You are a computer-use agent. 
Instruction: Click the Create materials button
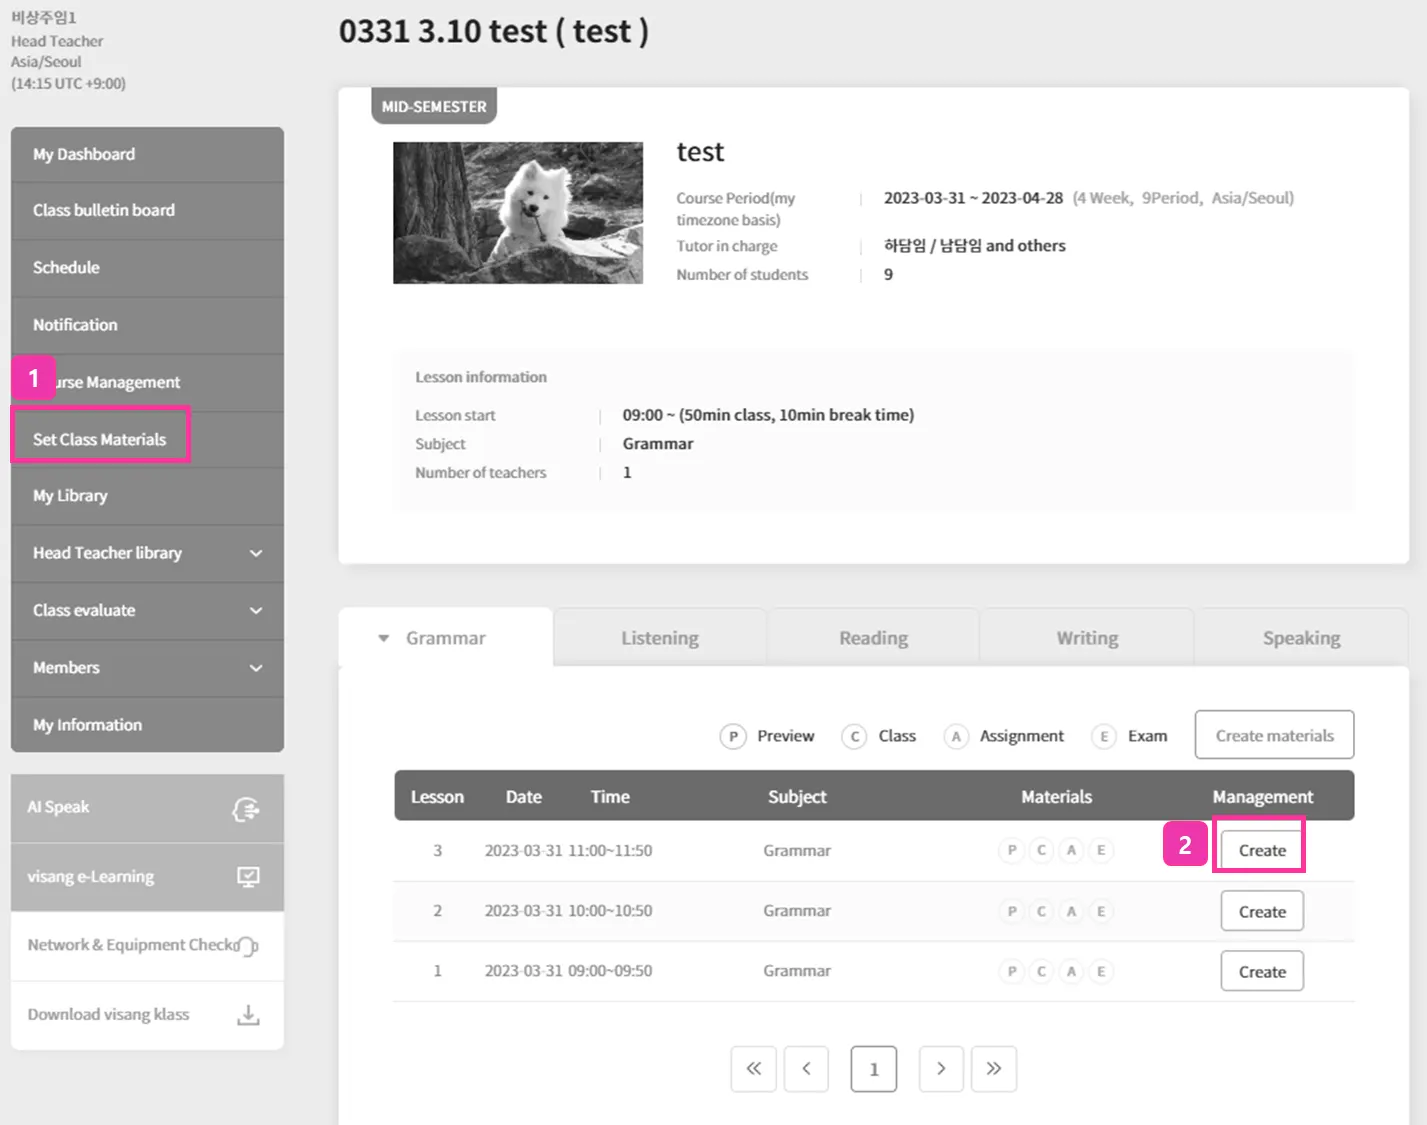point(1275,736)
